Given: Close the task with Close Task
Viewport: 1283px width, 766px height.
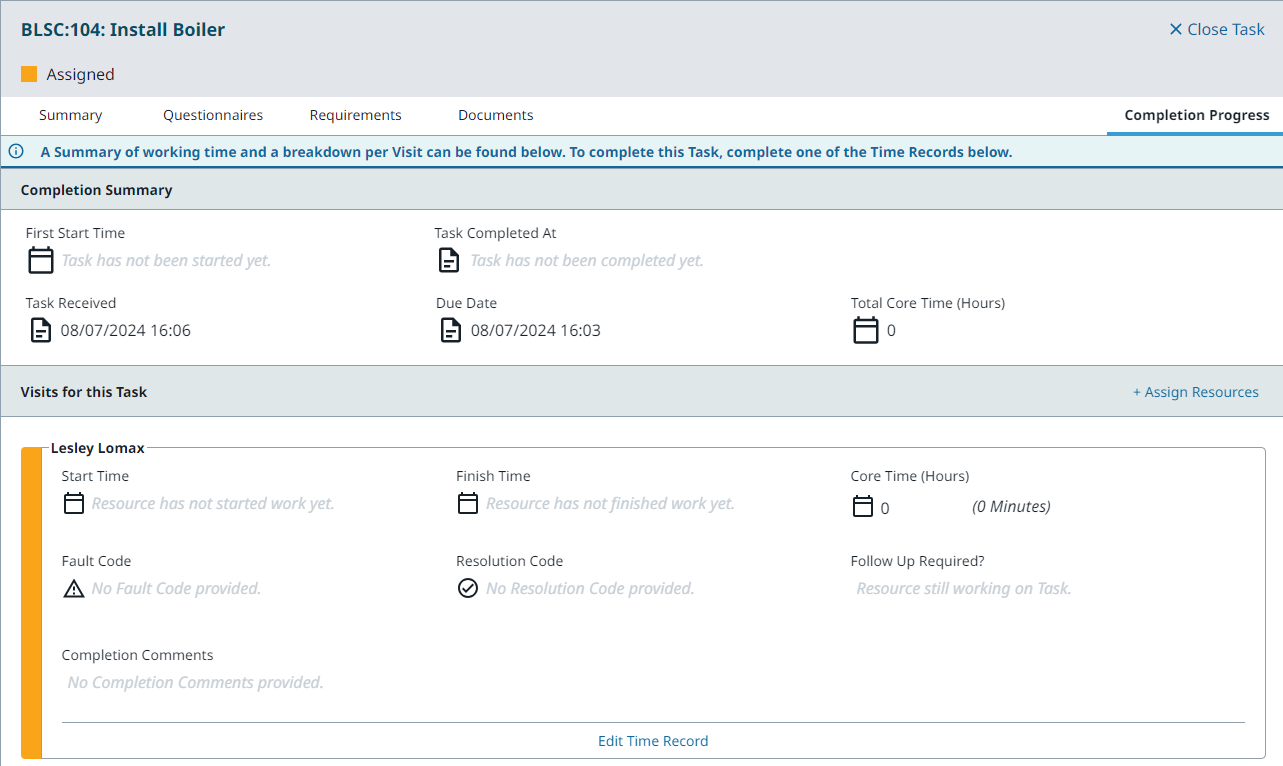Looking at the screenshot, I should tap(1217, 29).
